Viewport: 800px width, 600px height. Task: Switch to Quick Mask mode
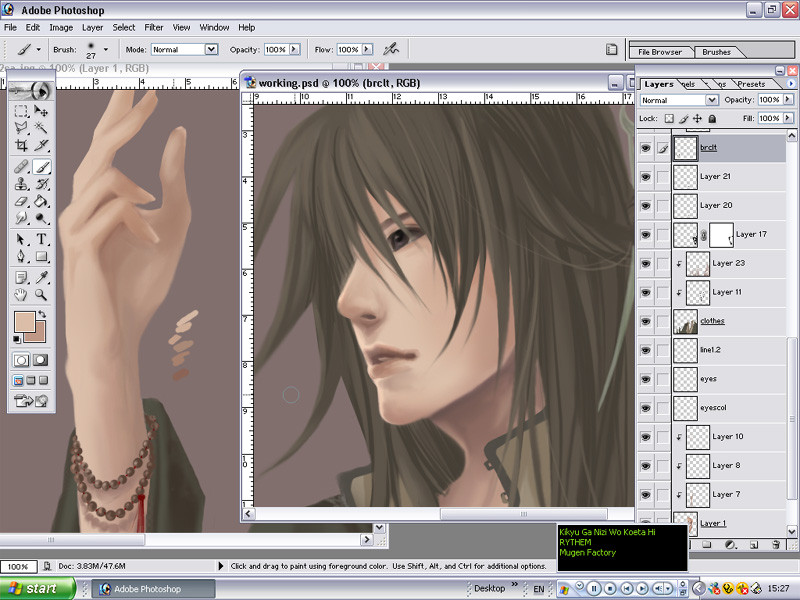[40, 360]
